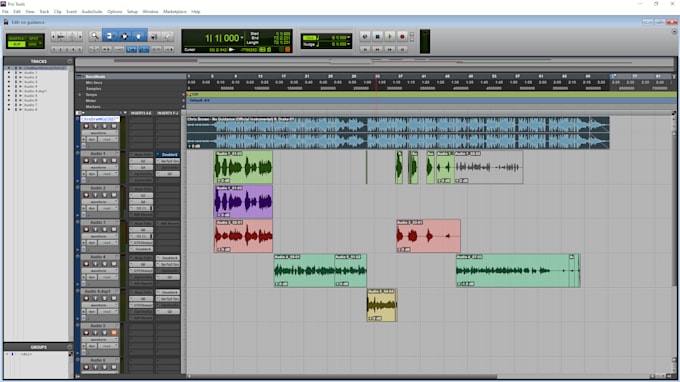
Task: Mute the Audio 1 track
Action: (x=114, y=161)
